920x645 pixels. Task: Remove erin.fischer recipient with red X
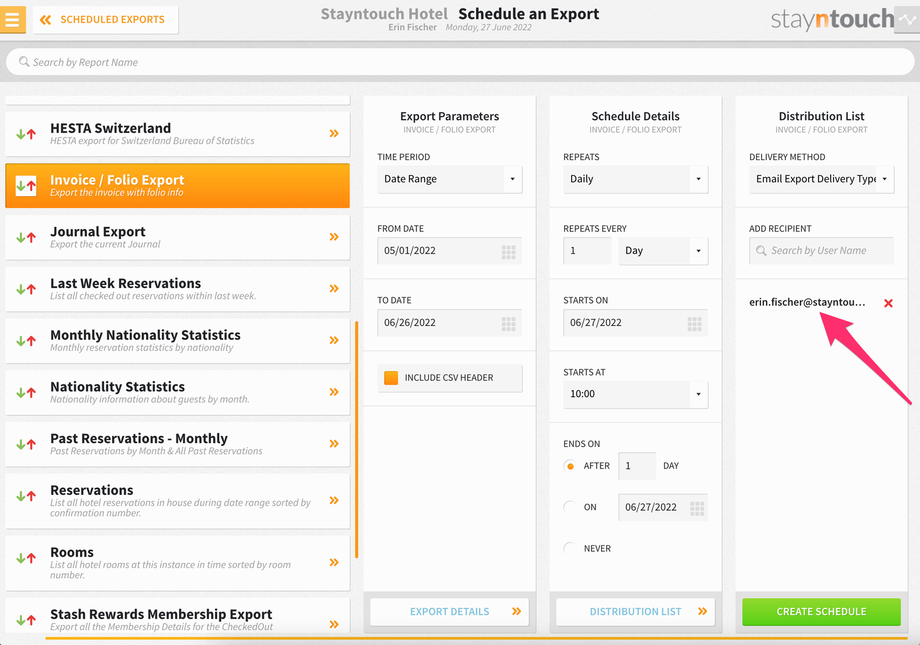coord(888,303)
